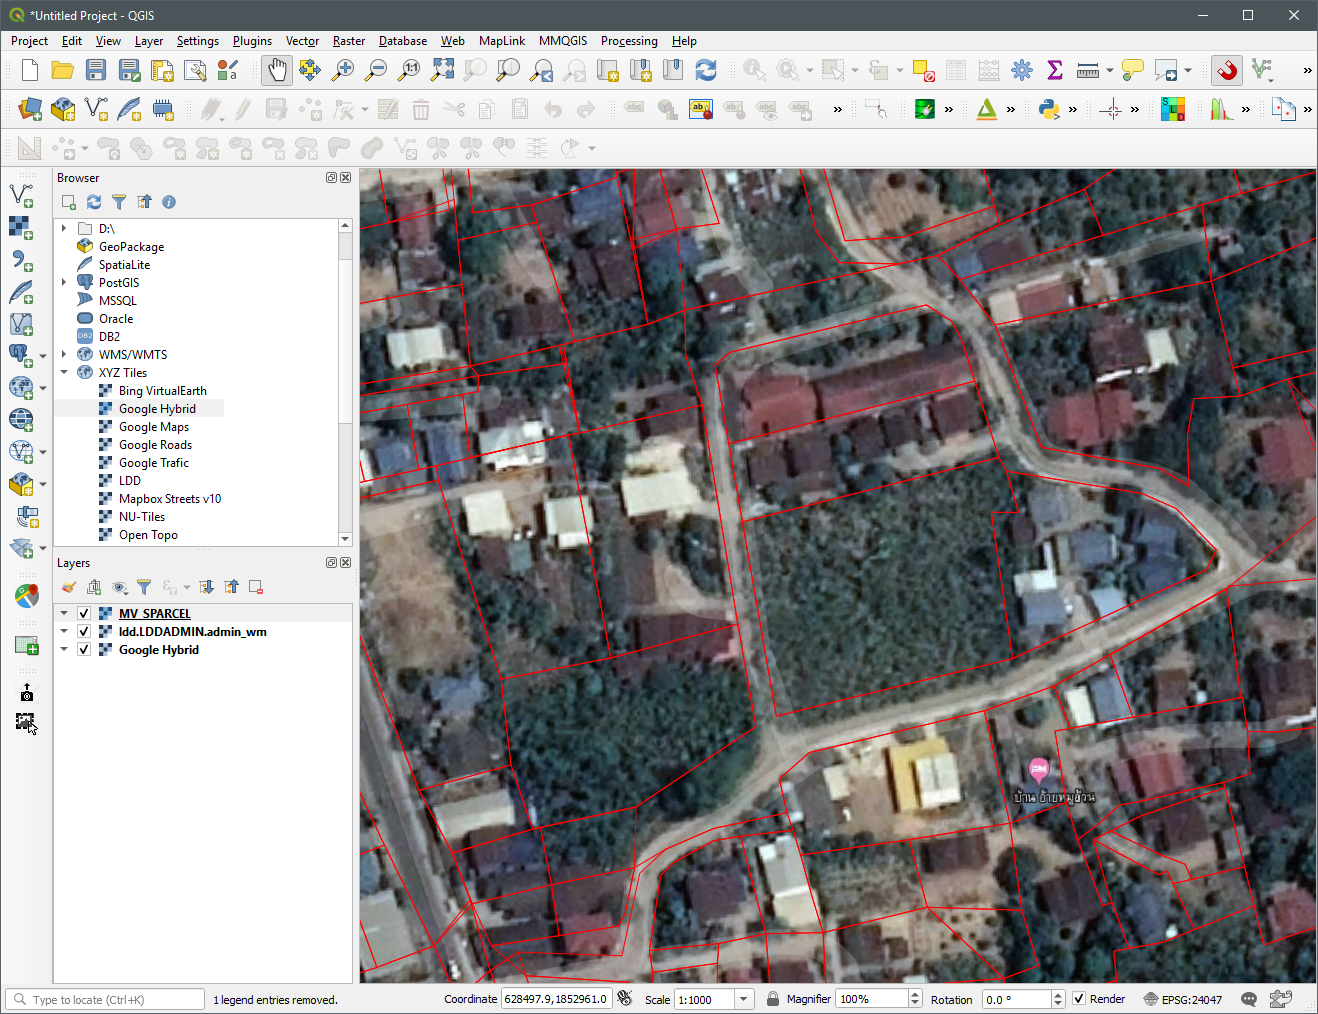Open the New GeoPackage Layer tool
The width and height of the screenshot is (1318, 1014).
point(62,109)
